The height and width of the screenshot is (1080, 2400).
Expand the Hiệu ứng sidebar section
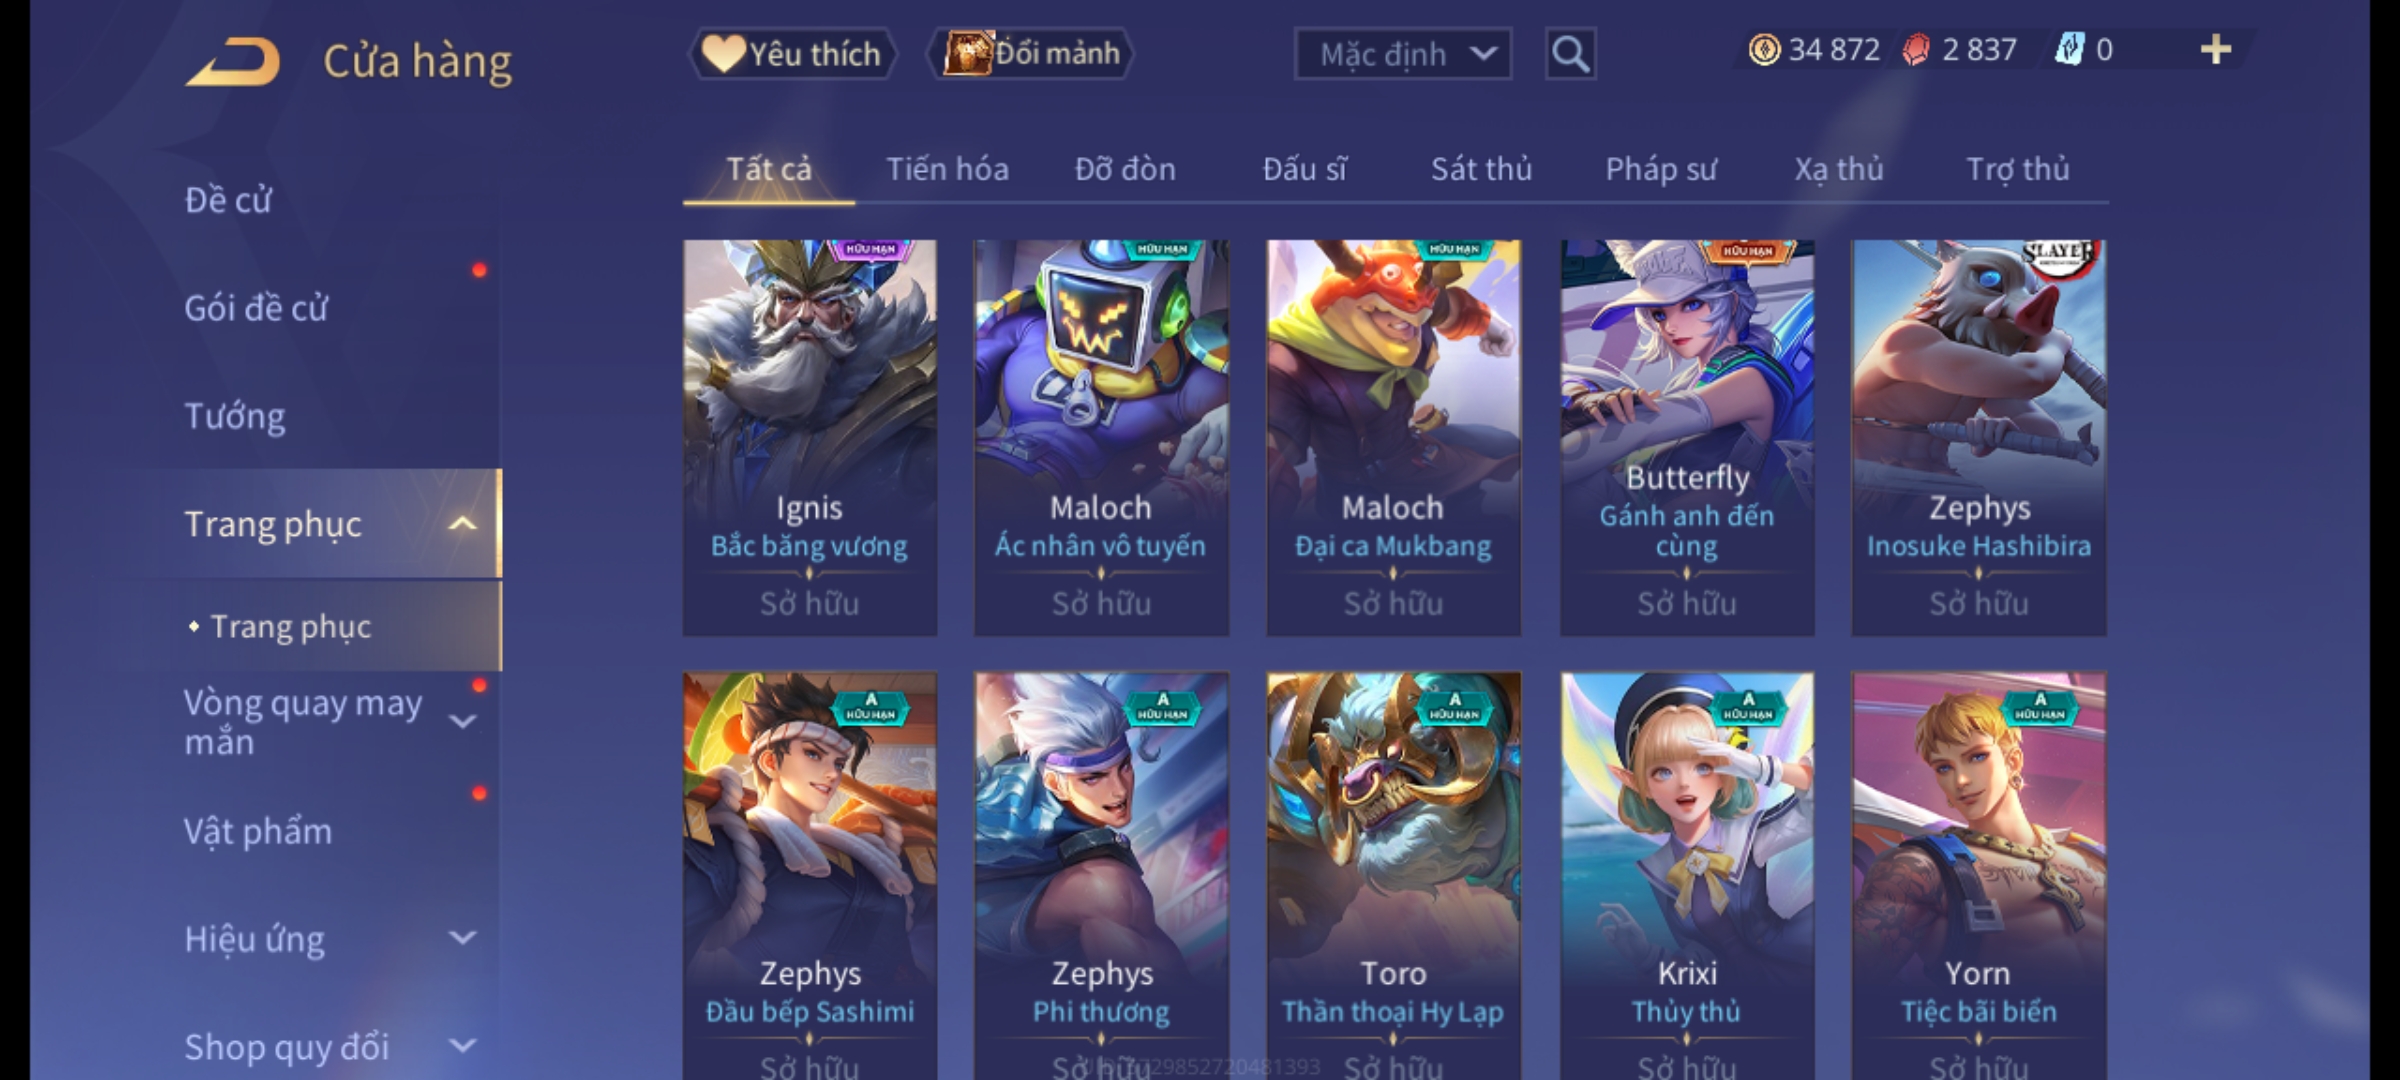coord(463,938)
